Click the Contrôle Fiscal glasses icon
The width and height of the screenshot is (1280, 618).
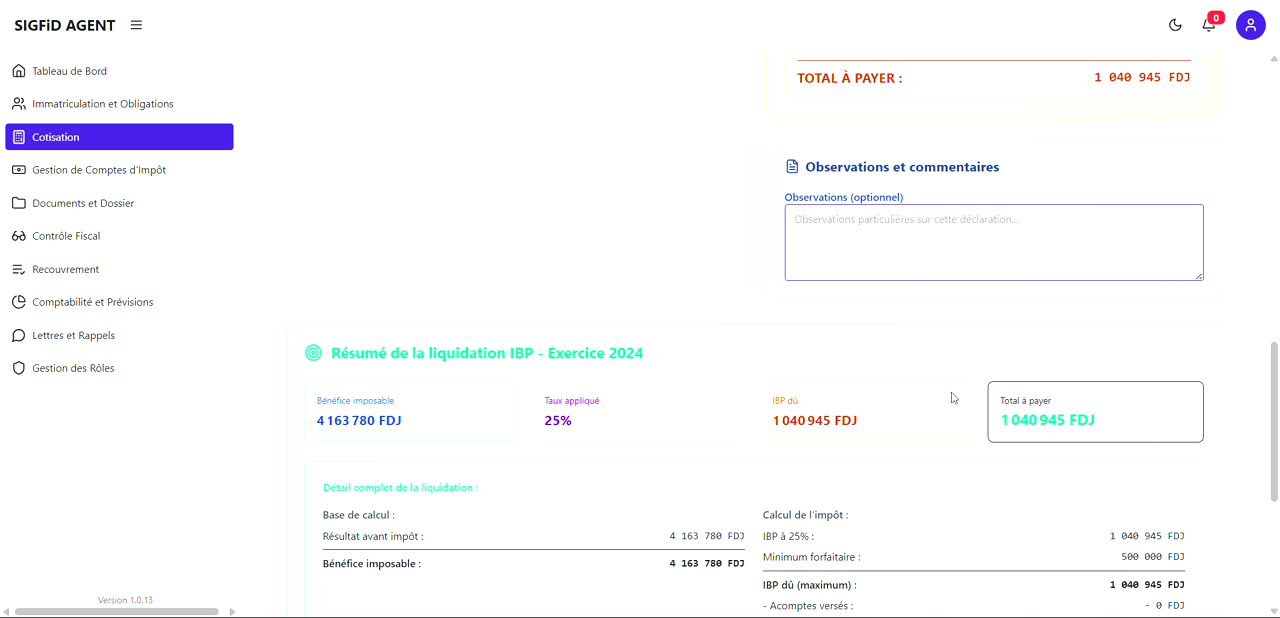18,236
